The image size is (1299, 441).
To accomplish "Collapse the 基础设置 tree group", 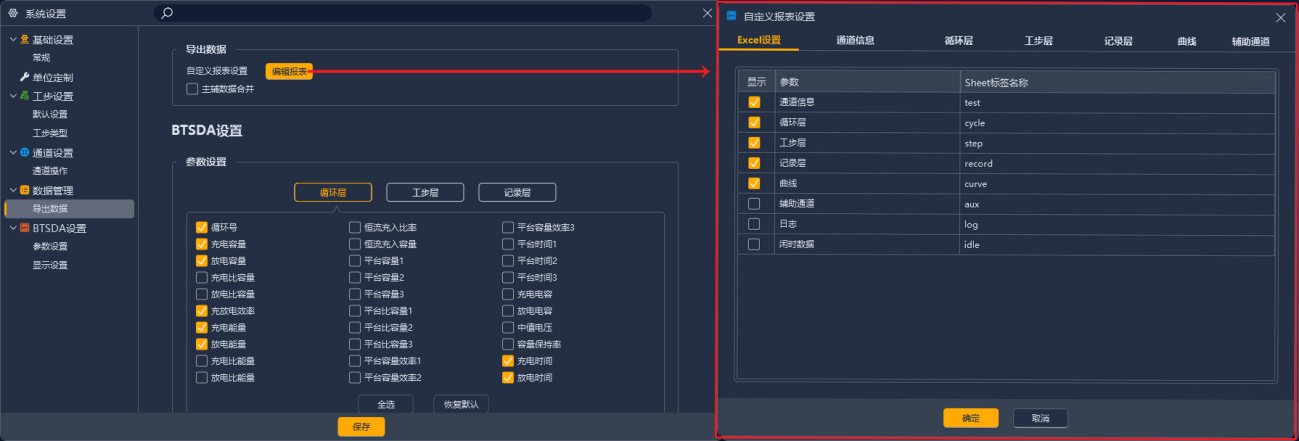I will (13, 40).
